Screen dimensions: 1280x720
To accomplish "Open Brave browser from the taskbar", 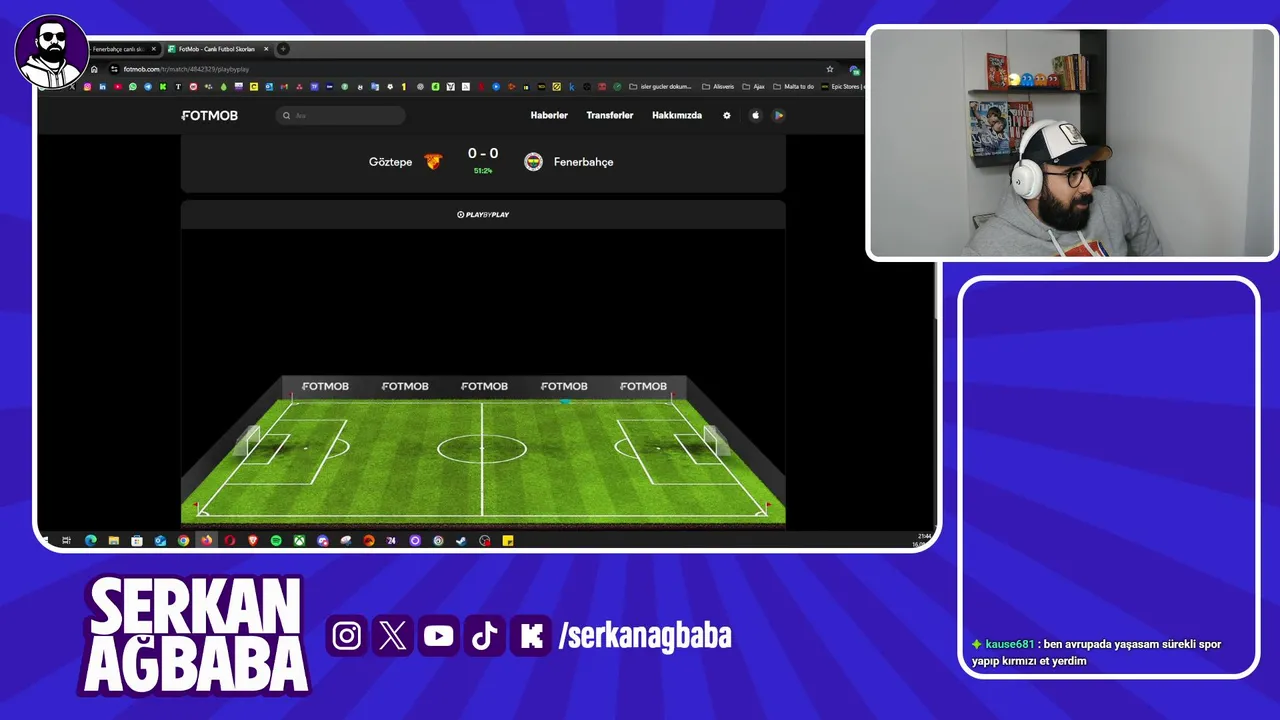I will click(253, 541).
